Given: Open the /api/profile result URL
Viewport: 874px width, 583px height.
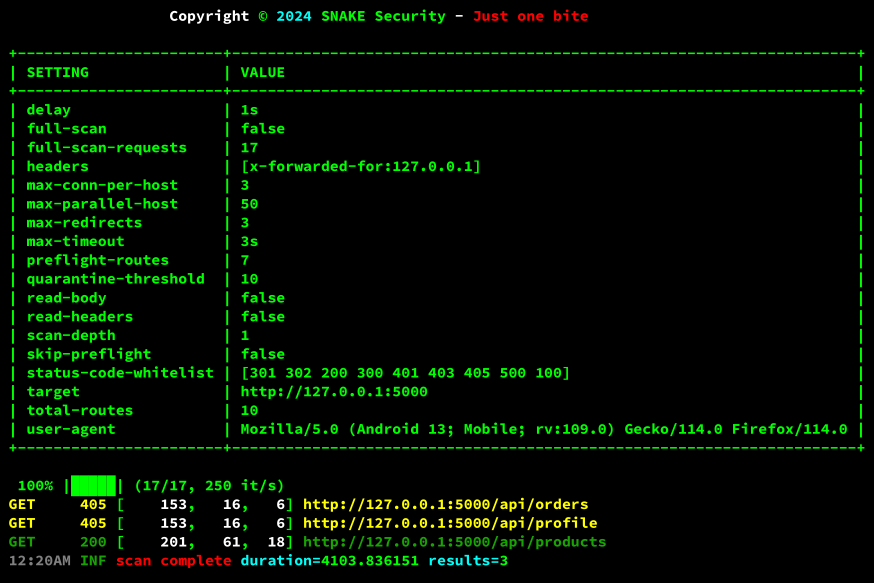Looking at the screenshot, I should [450, 523].
